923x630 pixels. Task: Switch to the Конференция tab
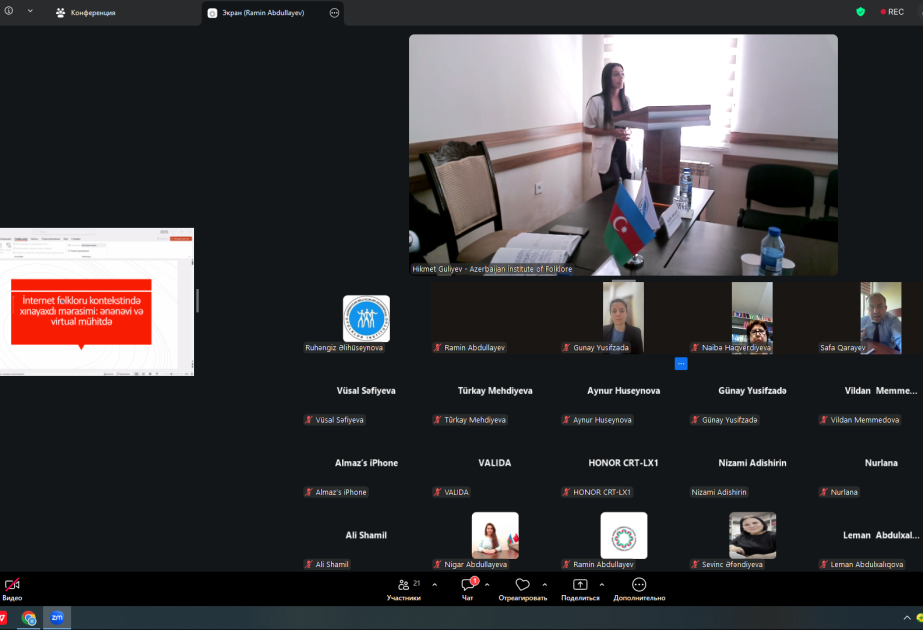click(85, 12)
